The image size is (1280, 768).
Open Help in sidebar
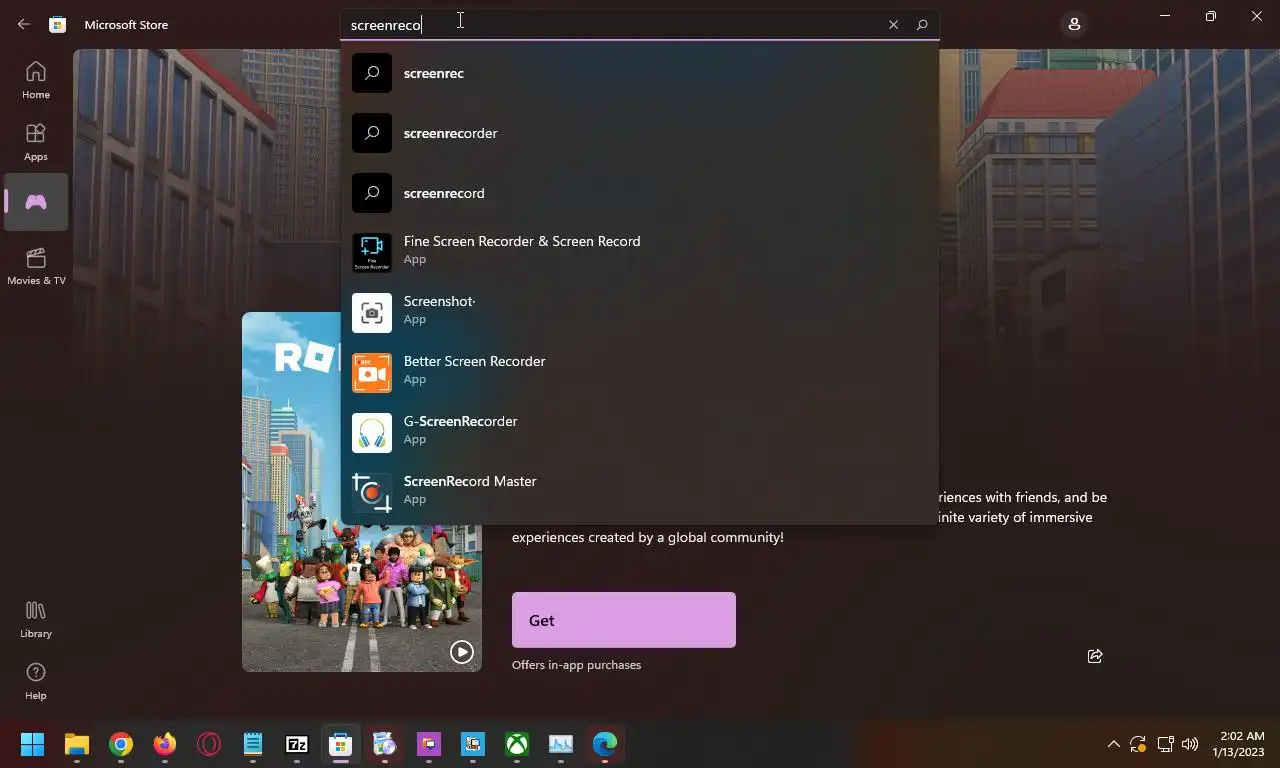(x=36, y=681)
